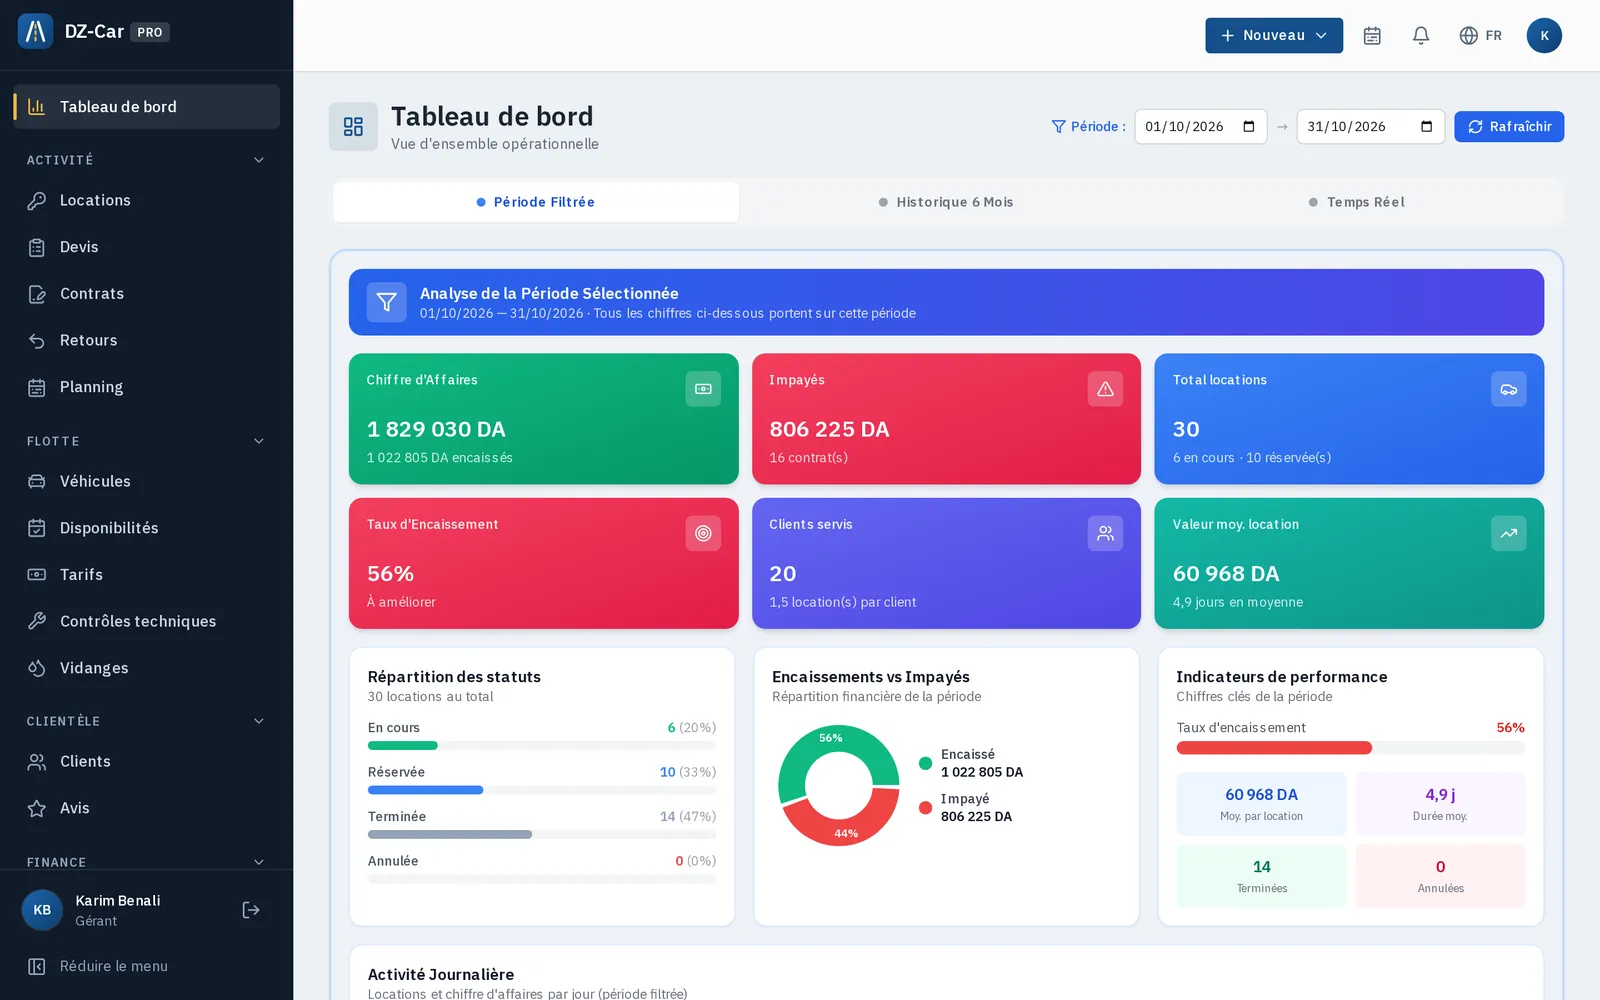The height and width of the screenshot is (1000, 1600).
Task: Open Contrôles techniques page
Action: [146, 622]
